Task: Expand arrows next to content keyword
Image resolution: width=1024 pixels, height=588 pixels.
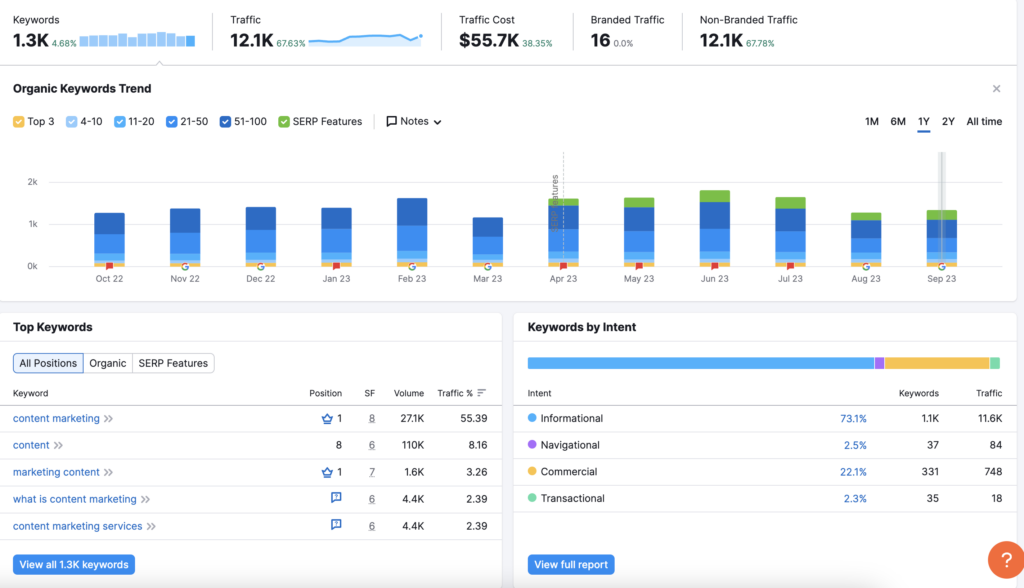Action: 58,446
